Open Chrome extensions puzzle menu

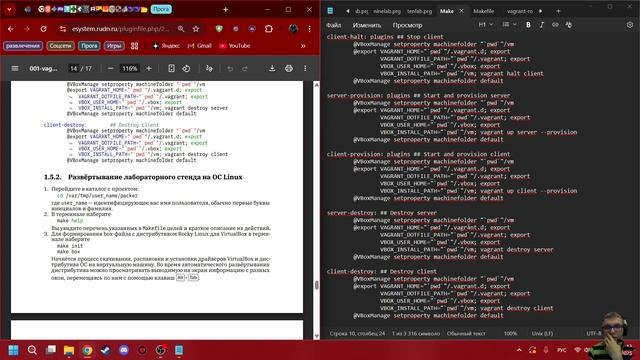pyautogui.click(x=269, y=29)
